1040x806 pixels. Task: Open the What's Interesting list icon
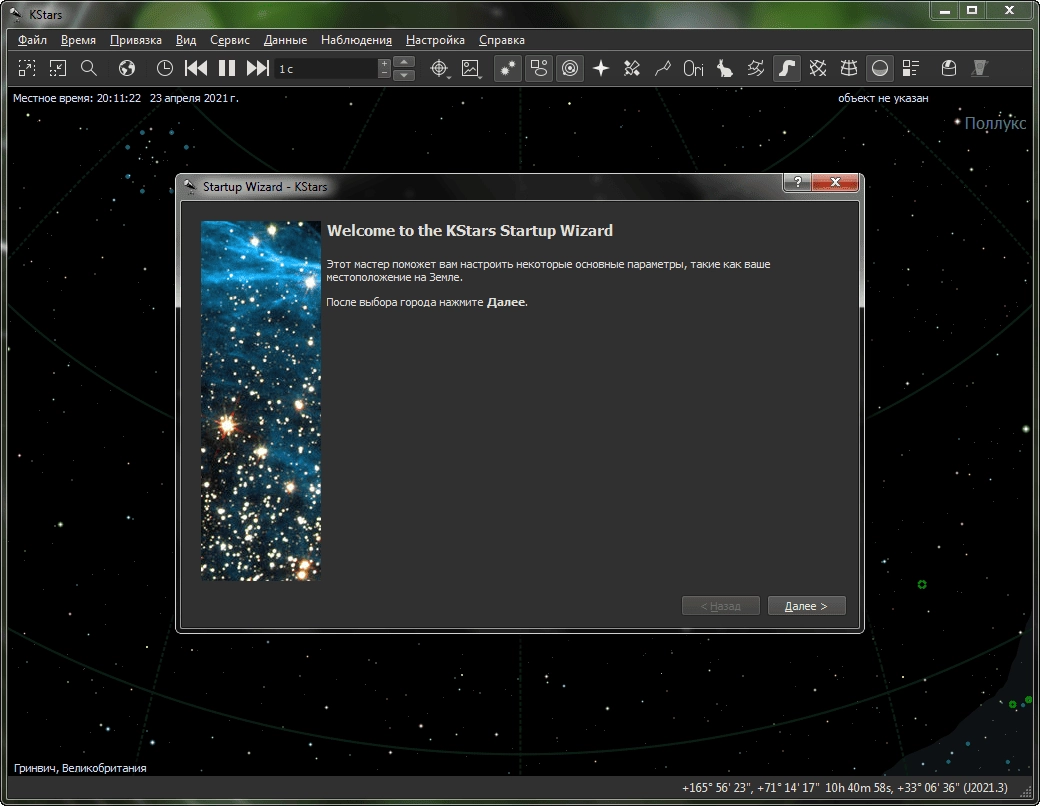(911, 68)
